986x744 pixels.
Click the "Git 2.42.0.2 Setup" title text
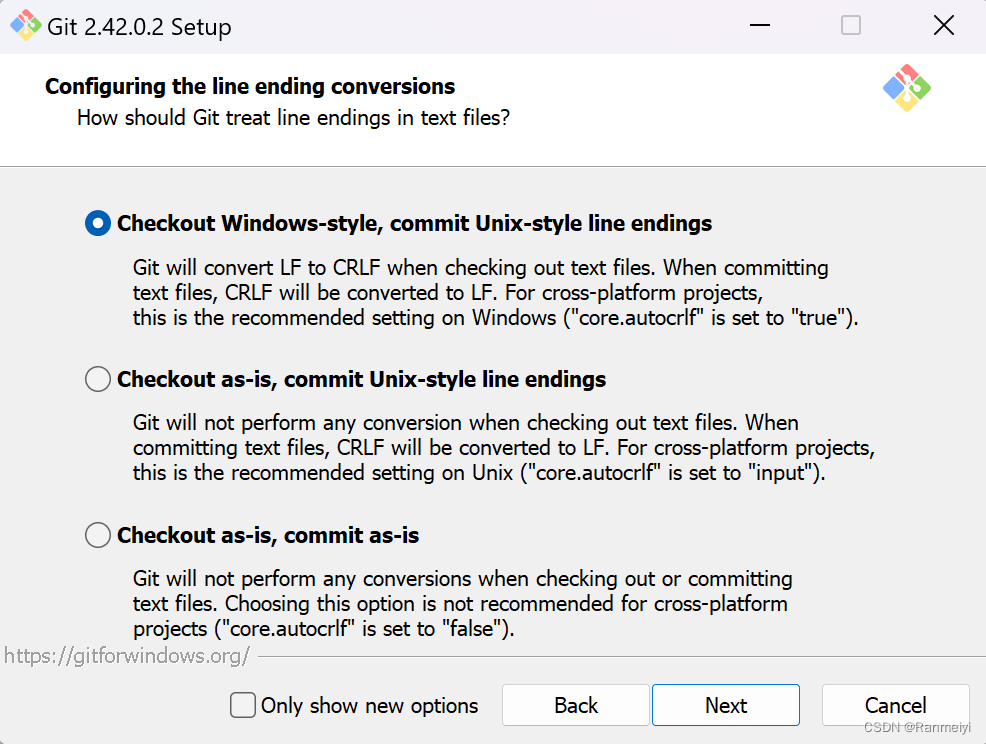pyautogui.click(x=139, y=27)
